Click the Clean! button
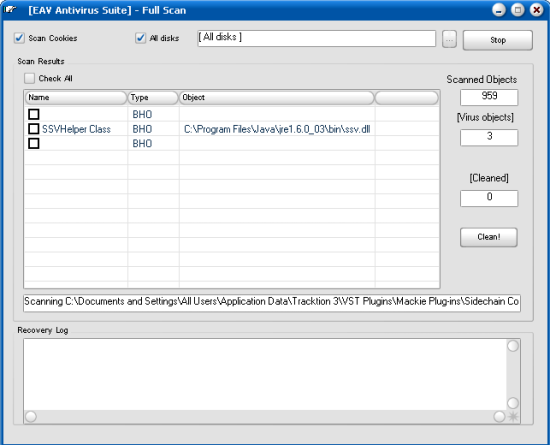The image size is (550, 445). click(x=489, y=237)
